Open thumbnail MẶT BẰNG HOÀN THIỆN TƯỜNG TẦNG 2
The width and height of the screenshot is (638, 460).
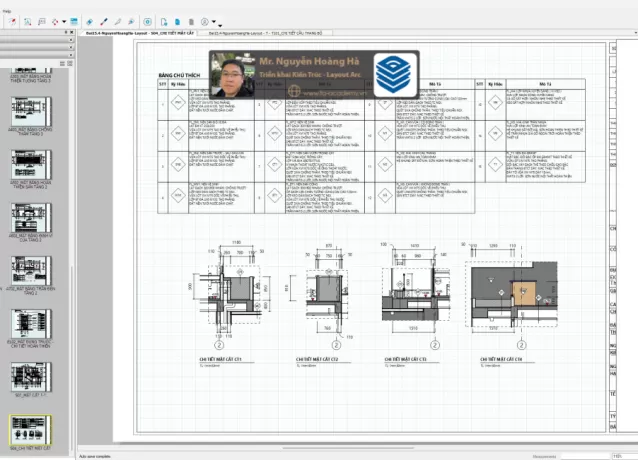coord(31,76)
